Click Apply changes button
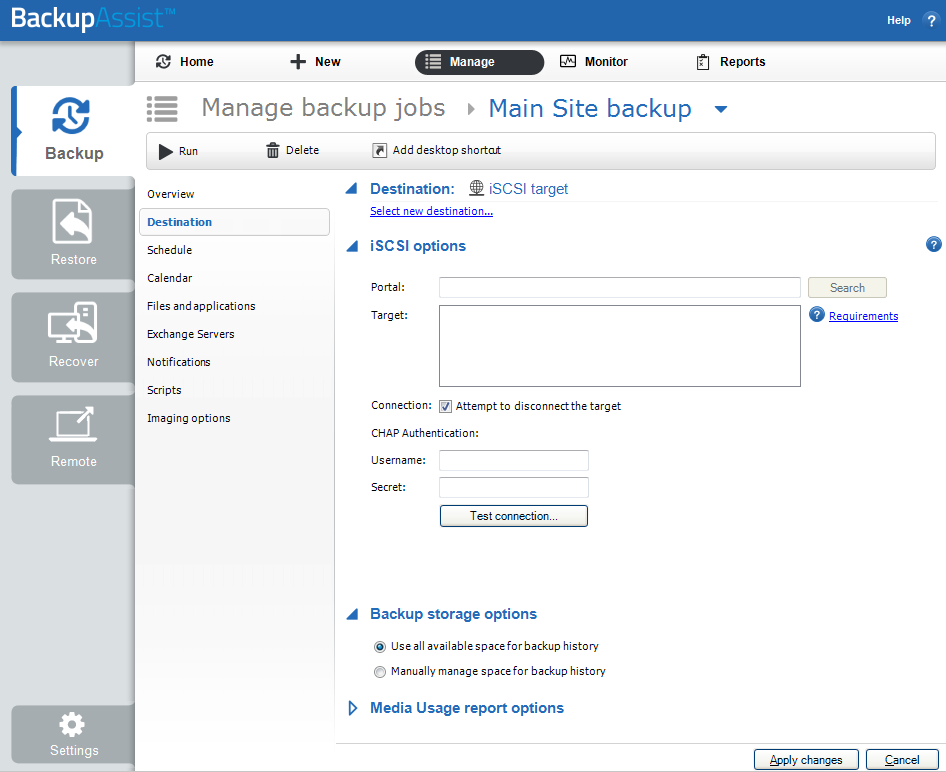The image size is (946, 772). pos(806,760)
